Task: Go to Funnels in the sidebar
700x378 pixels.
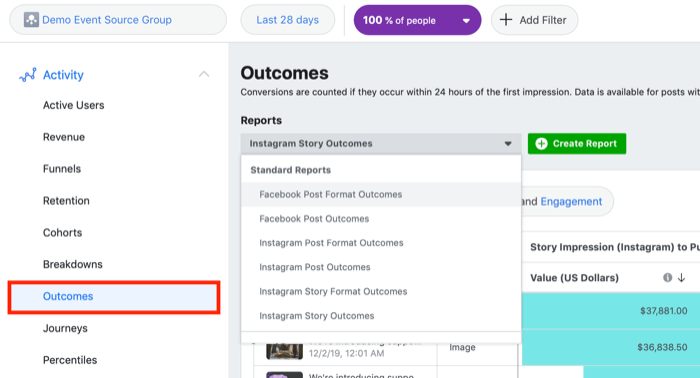Action: [x=62, y=169]
